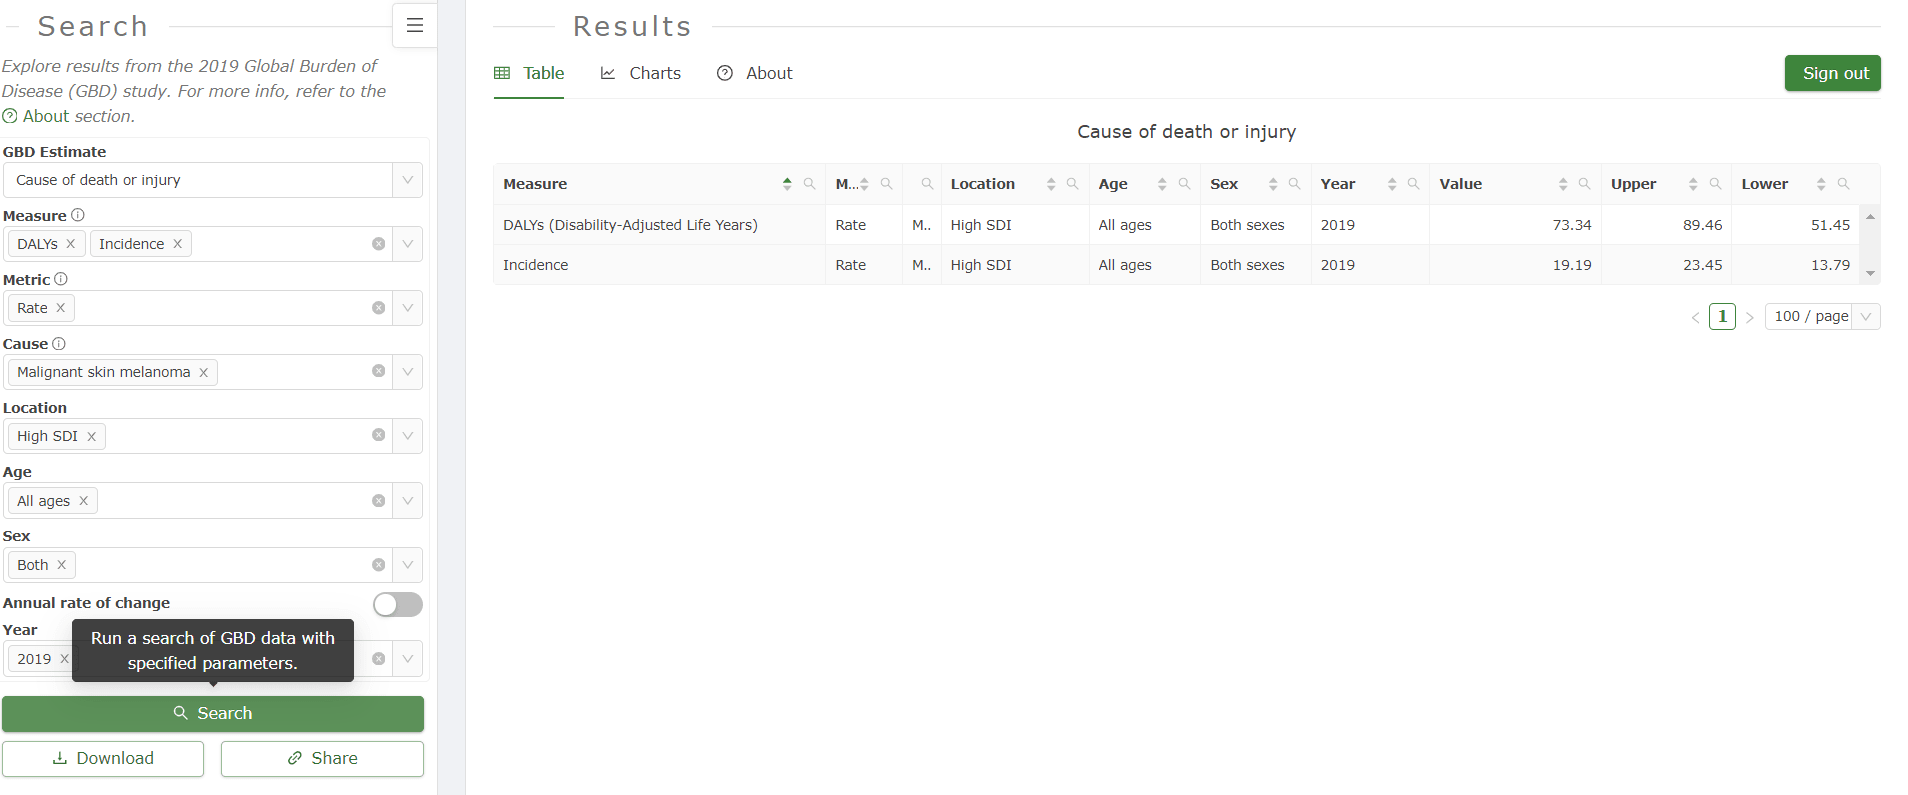The height and width of the screenshot is (795, 1908).
Task: Open the 100 / page size dropdown
Action: point(1822,317)
